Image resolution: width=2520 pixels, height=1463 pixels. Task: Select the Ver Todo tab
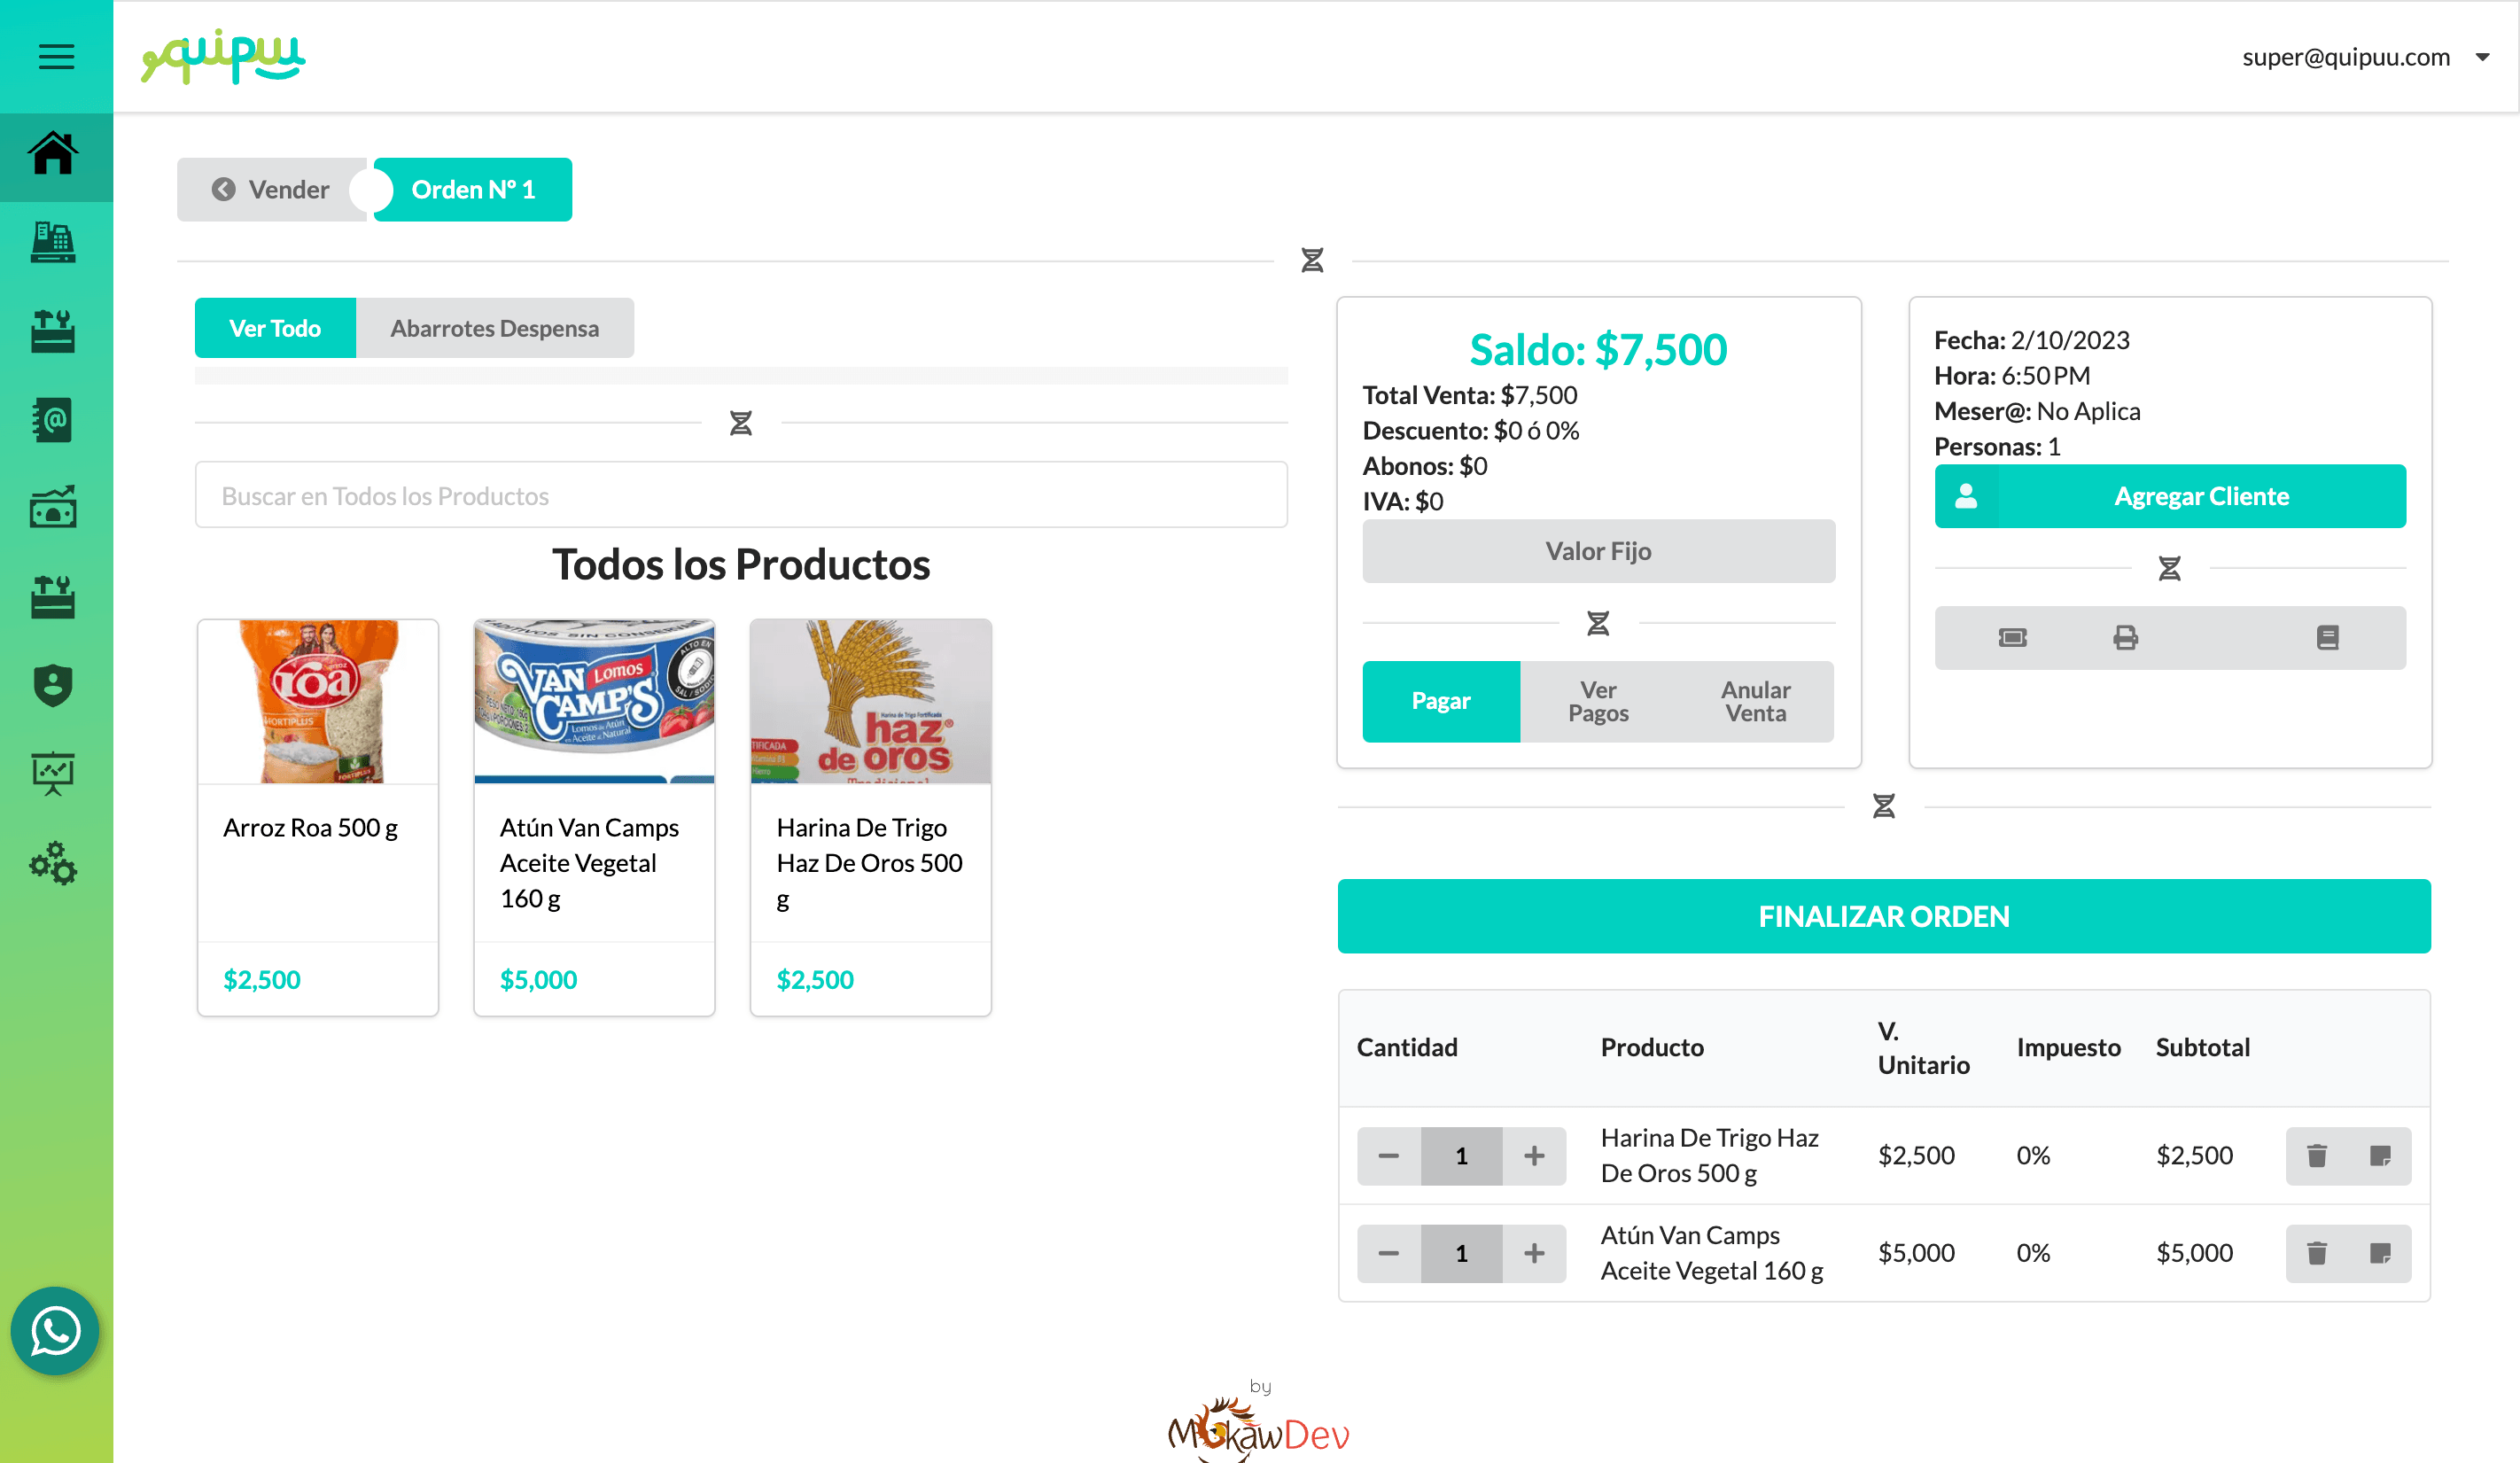click(x=275, y=328)
